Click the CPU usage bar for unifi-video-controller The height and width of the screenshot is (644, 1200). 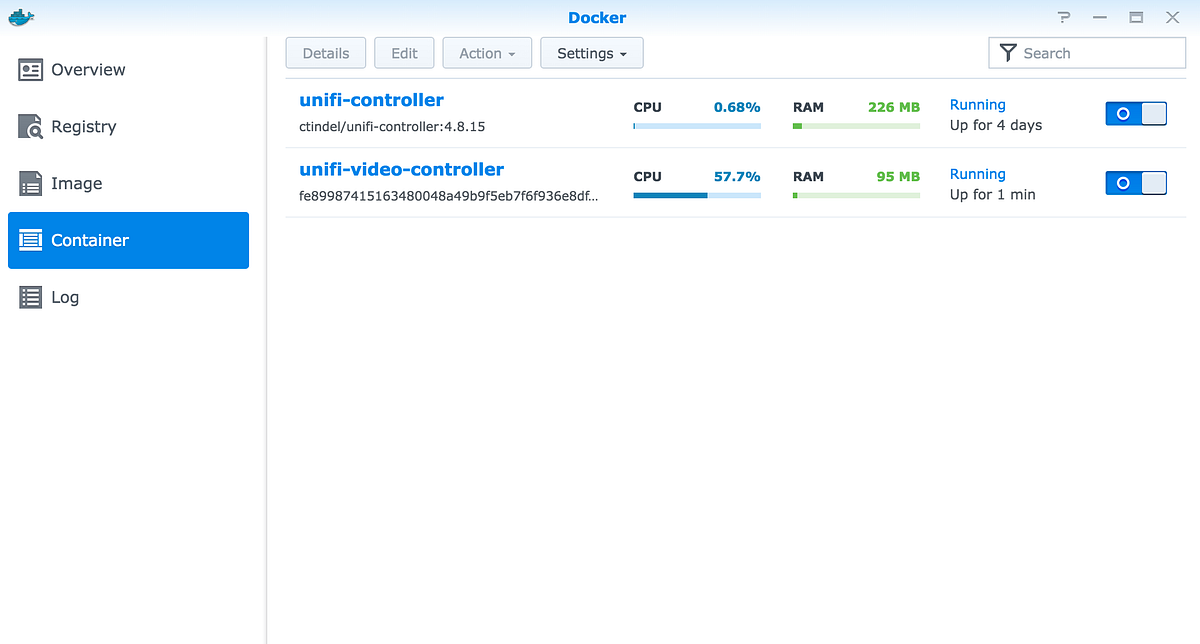pos(696,194)
